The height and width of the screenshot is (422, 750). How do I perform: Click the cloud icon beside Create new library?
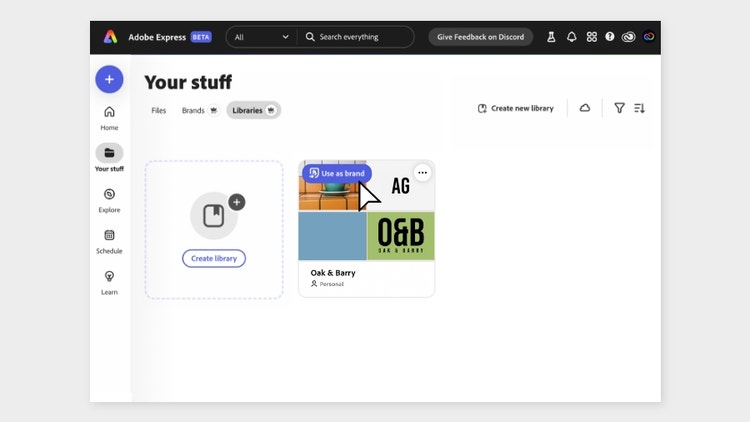585,108
